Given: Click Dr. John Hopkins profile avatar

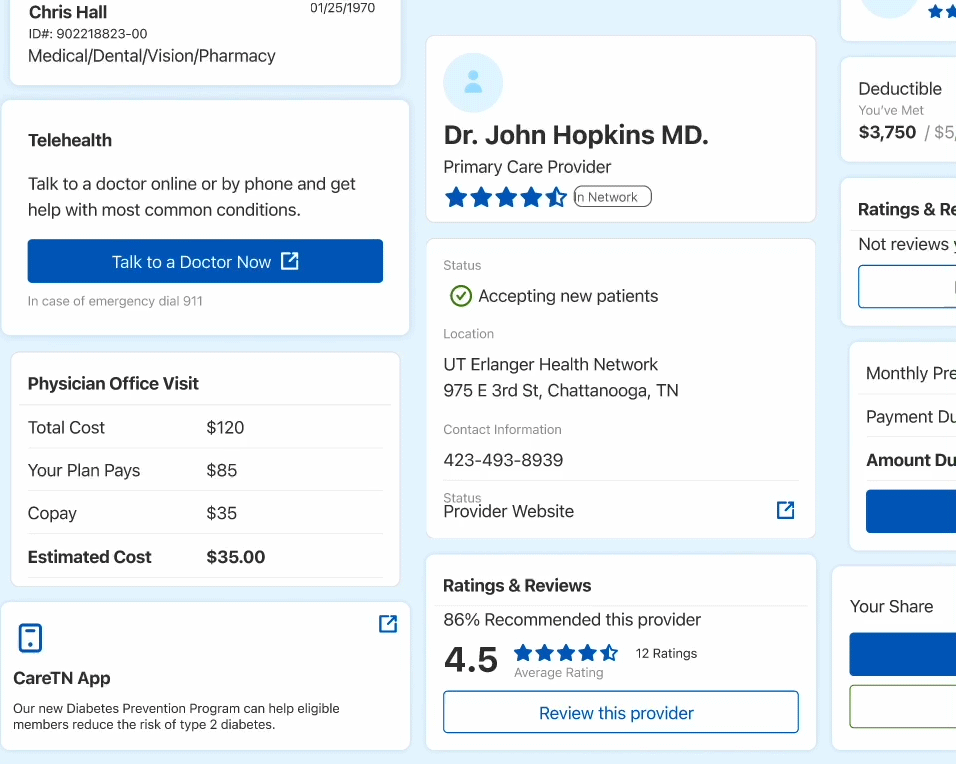Looking at the screenshot, I should [473, 83].
